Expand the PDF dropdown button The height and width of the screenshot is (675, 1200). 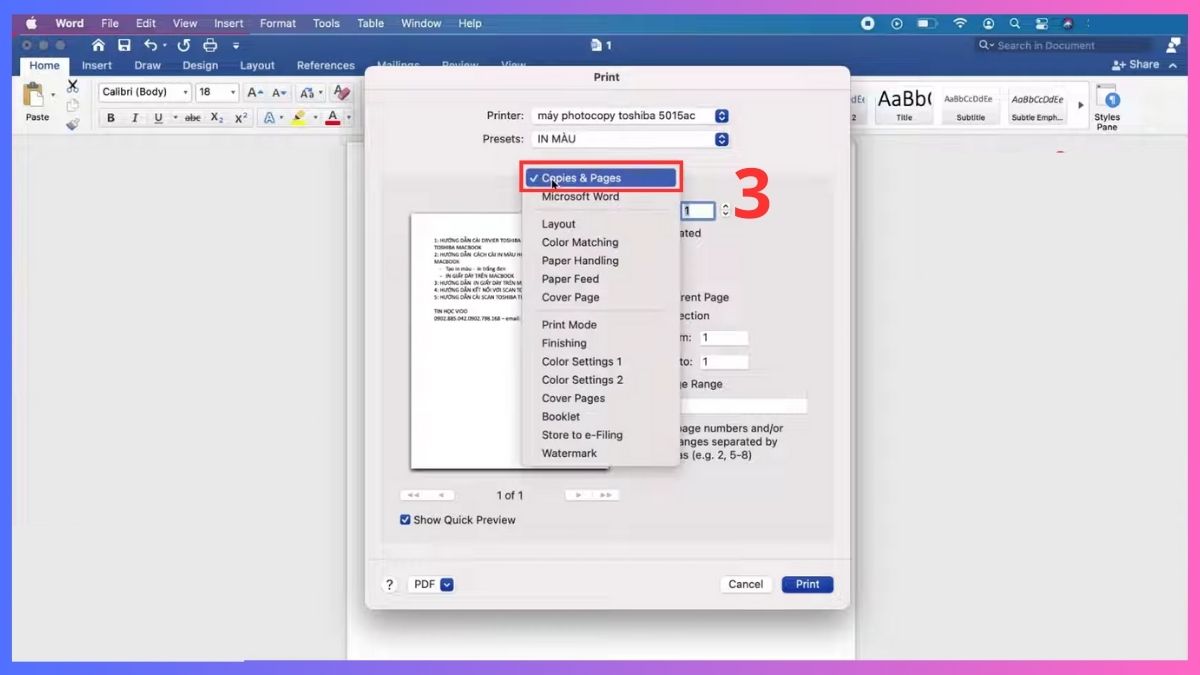[446, 585]
